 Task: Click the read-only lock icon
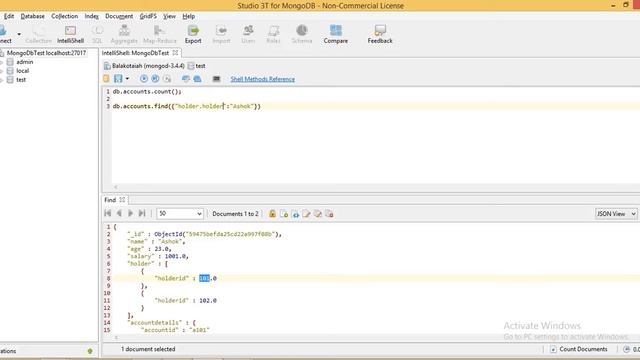(272, 214)
